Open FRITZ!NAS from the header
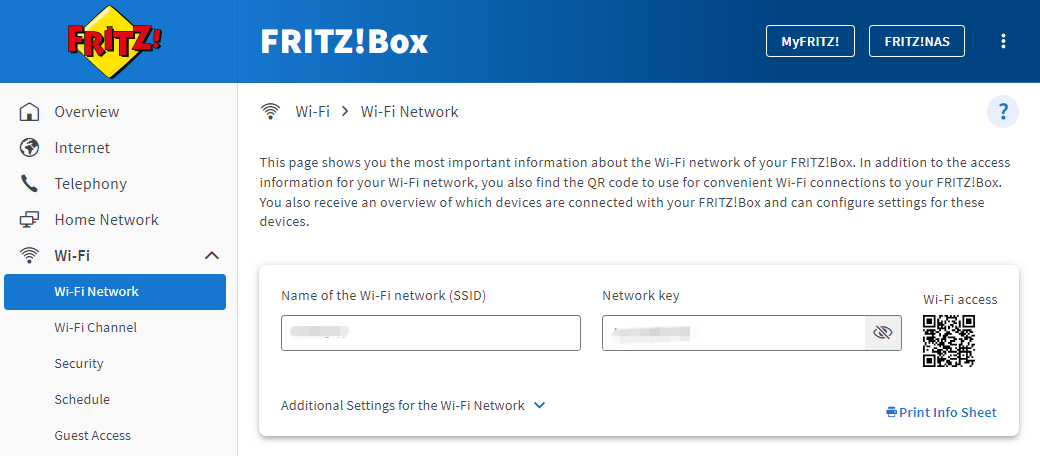This screenshot has height=456, width=1040. (x=917, y=41)
